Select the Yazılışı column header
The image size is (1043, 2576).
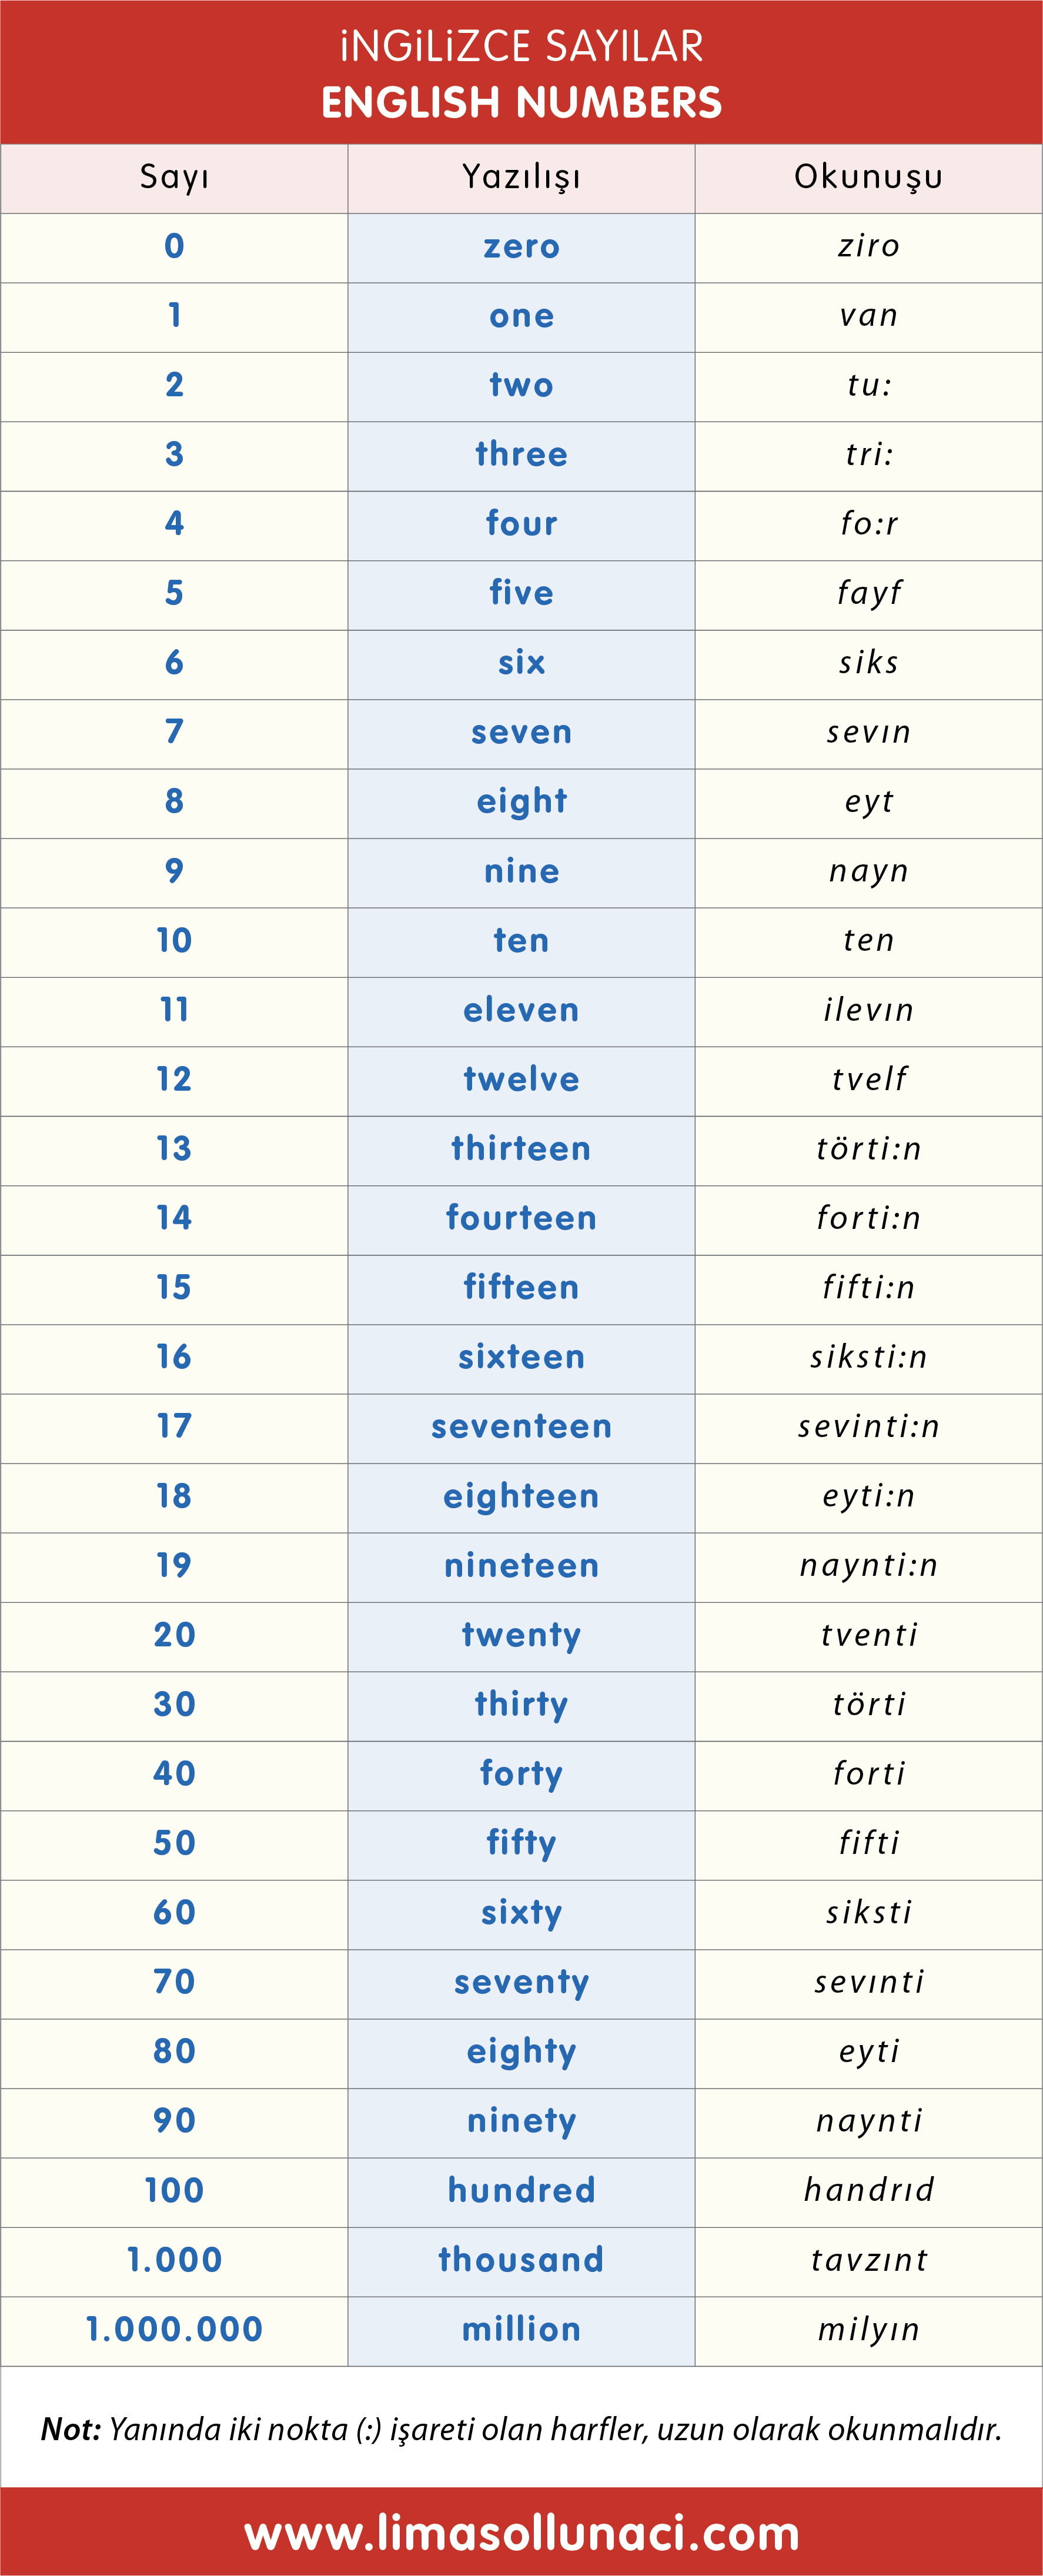click(x=521, y=177)
